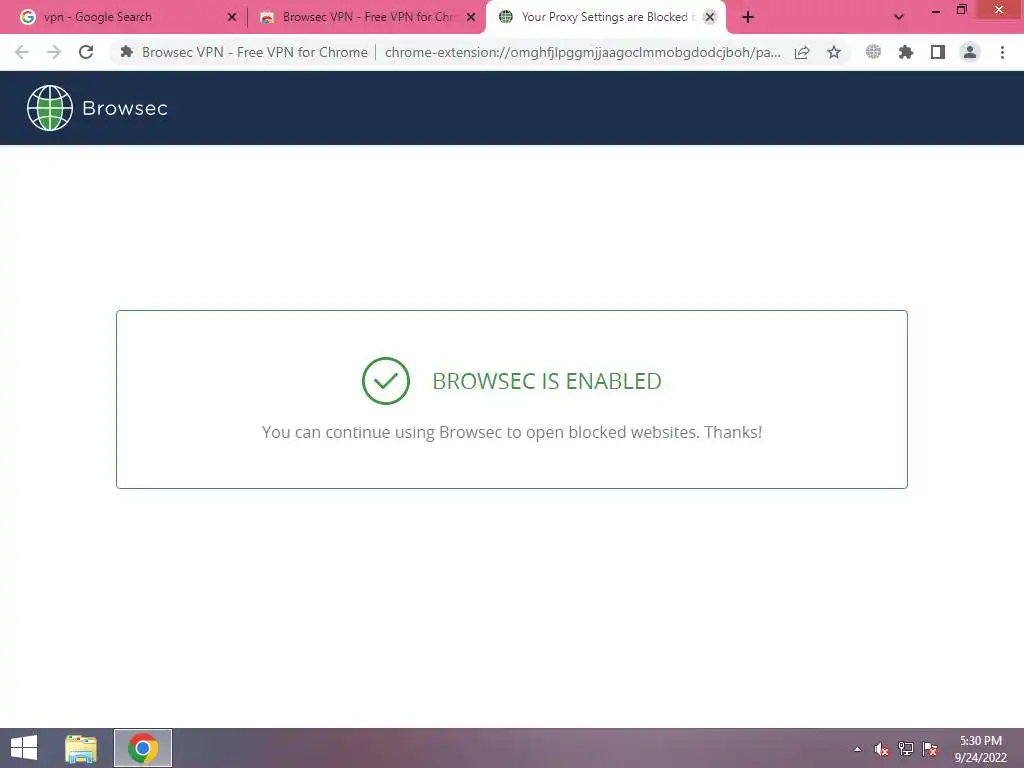Restore down the Chrome window

tap(961, 10)
